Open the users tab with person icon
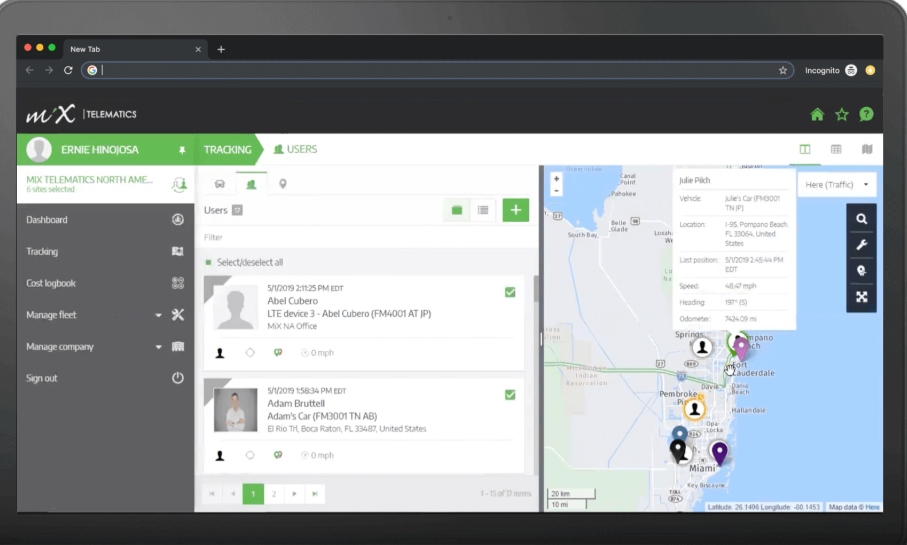The height and width of the screenshot is (545, 907). [251, 184]
